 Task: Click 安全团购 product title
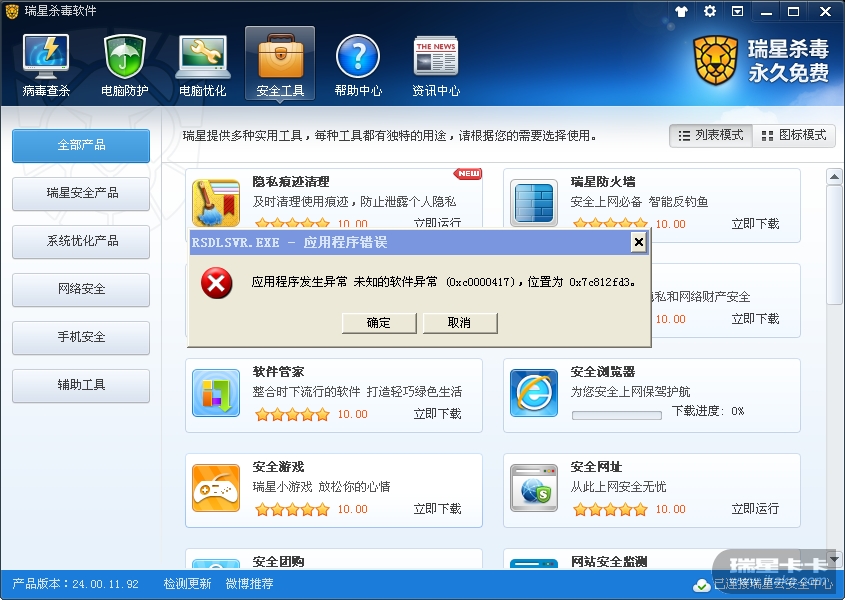click(278, 562)
